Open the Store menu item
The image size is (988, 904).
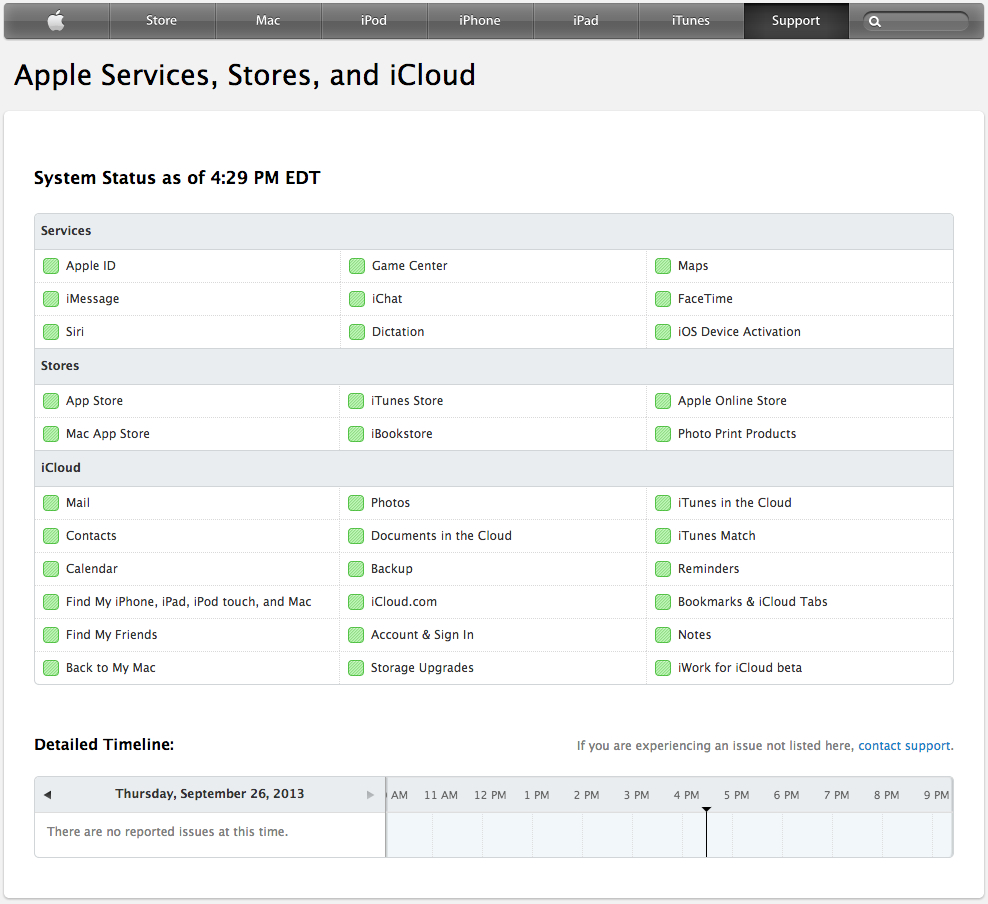tap(161, 21)
